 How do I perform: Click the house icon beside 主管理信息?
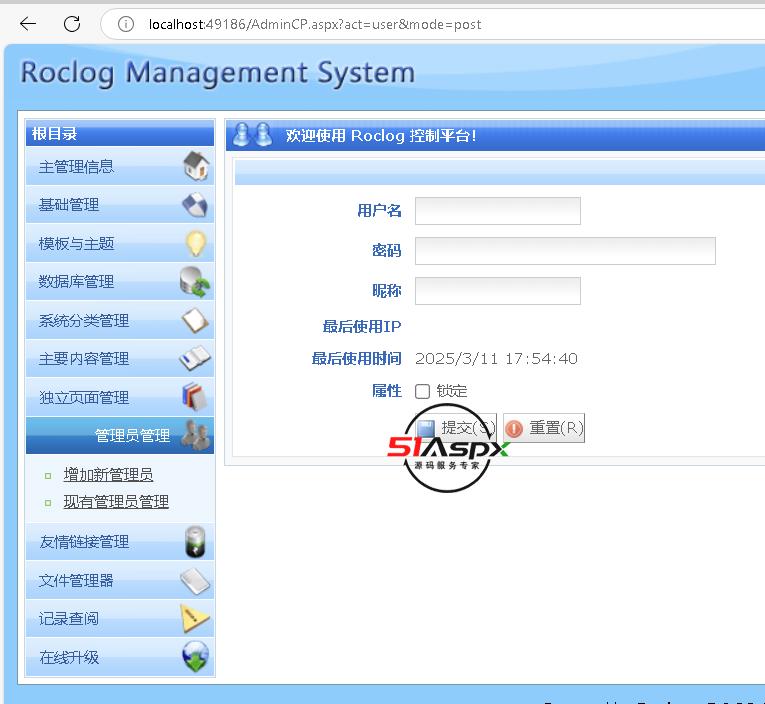[196, 165]
